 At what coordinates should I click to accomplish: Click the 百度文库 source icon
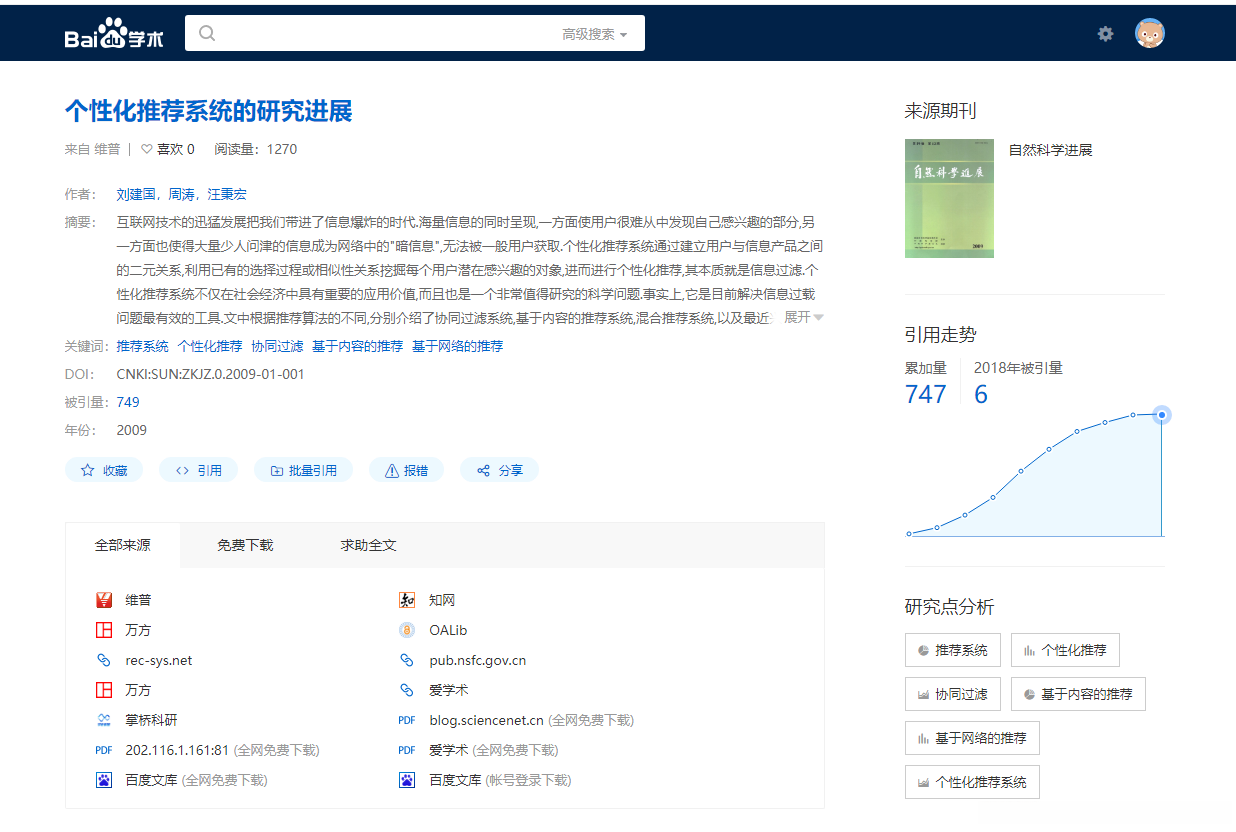coord(104,779)
